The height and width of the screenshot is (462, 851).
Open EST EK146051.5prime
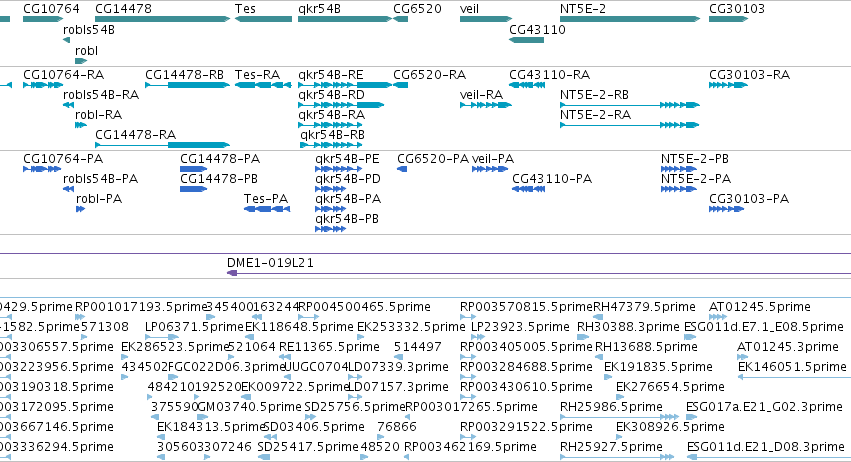point(795,377)
